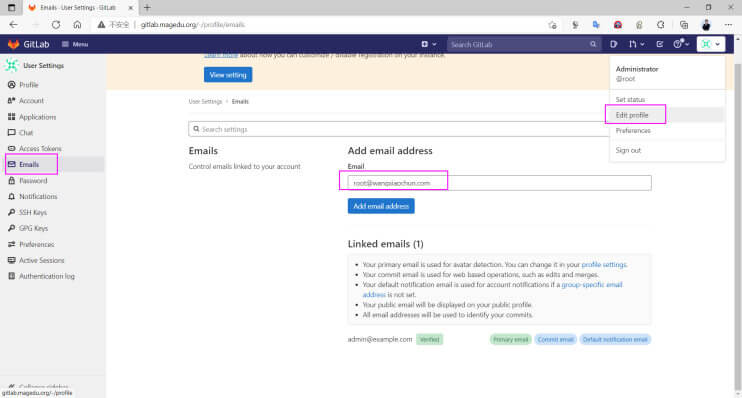Click the View setting button

coord(228,75)
